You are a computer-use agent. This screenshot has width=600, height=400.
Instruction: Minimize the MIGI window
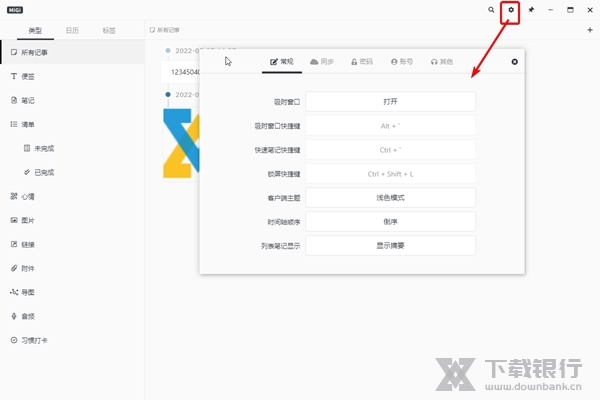pyautogui.click(x=550, y=10)
